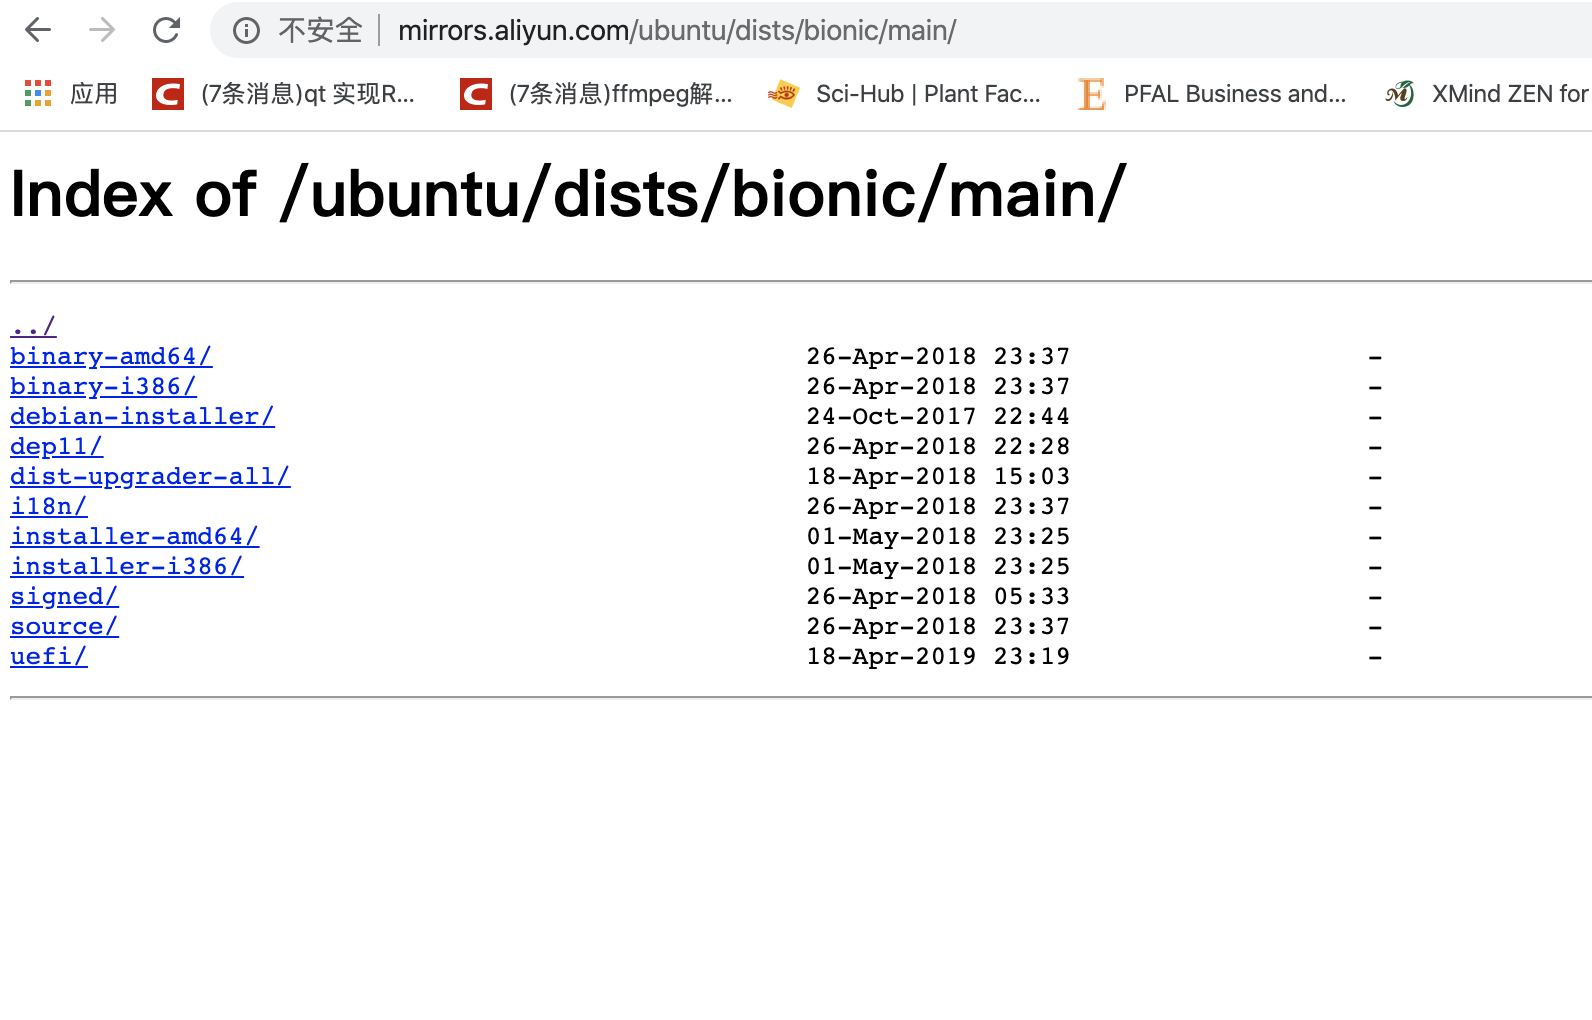Open the uefi directory

point(48,656)
